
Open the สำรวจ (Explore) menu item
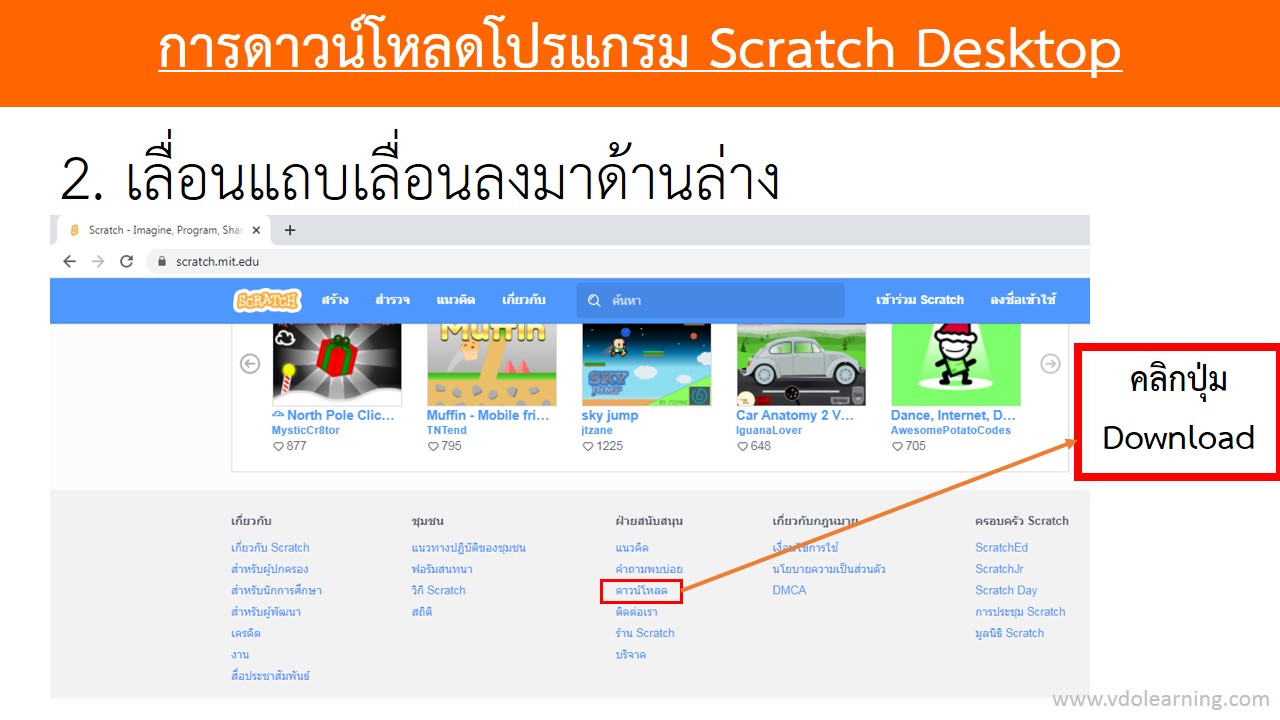tap(392, 300)
